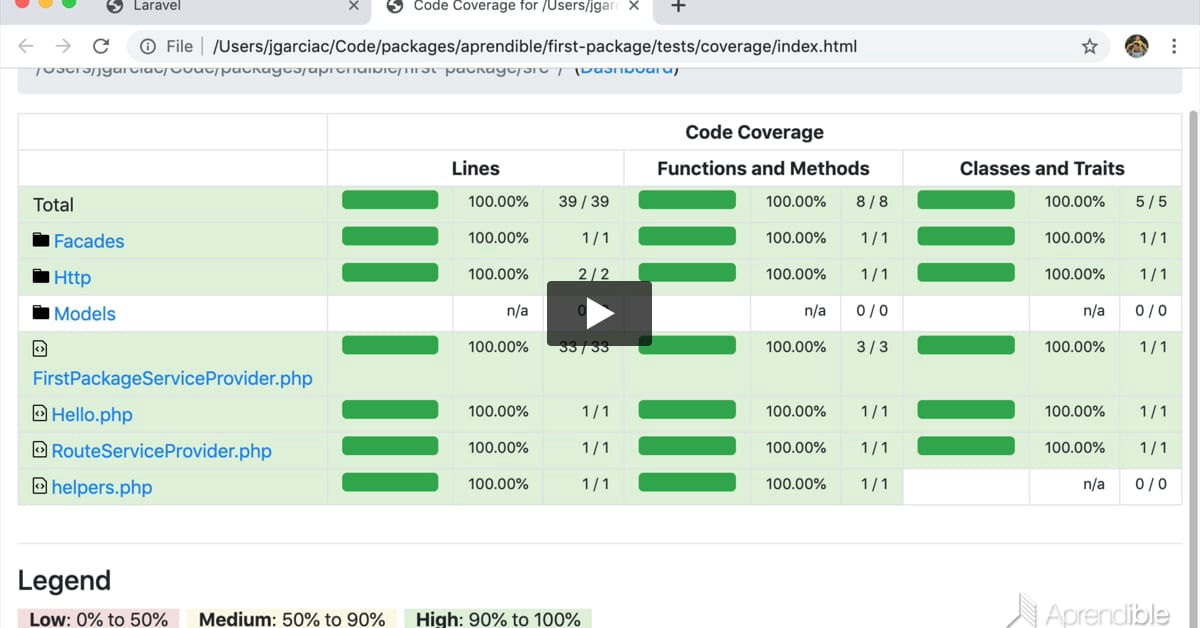
Task: Open the Chrome three-dot menu
Action: pyautogui.click(x=1174, y=46)
